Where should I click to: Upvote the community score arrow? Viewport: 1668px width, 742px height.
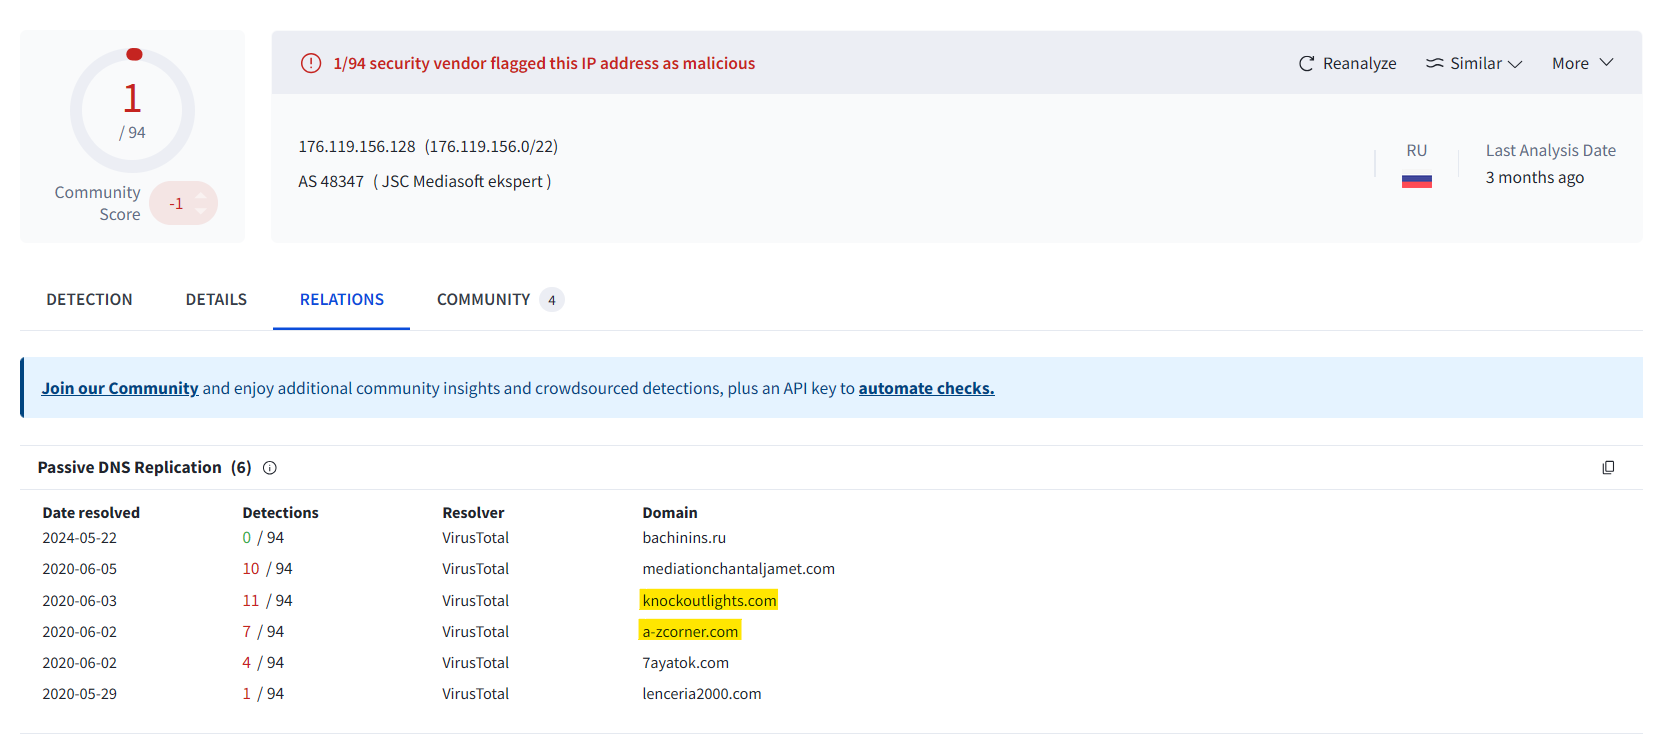pyautogui.click(x=201, y=196)
